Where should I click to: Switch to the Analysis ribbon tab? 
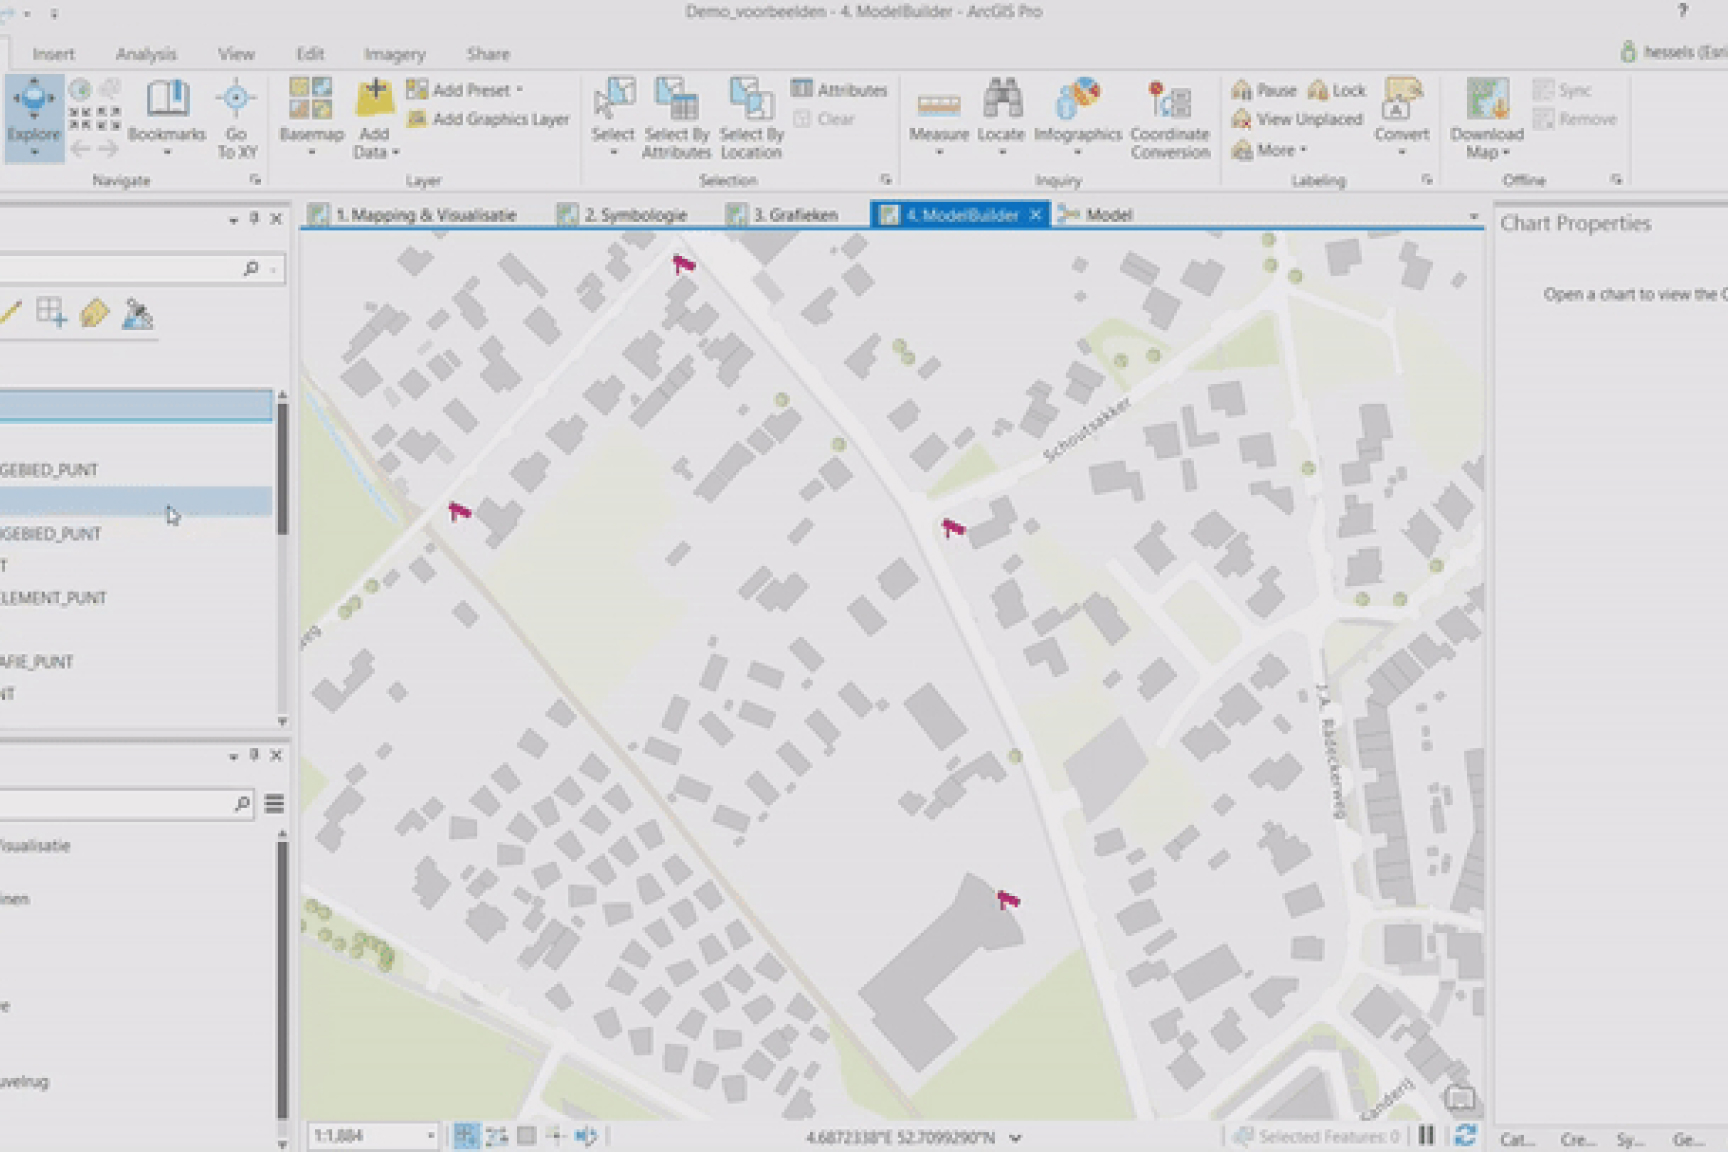(146, 54)
